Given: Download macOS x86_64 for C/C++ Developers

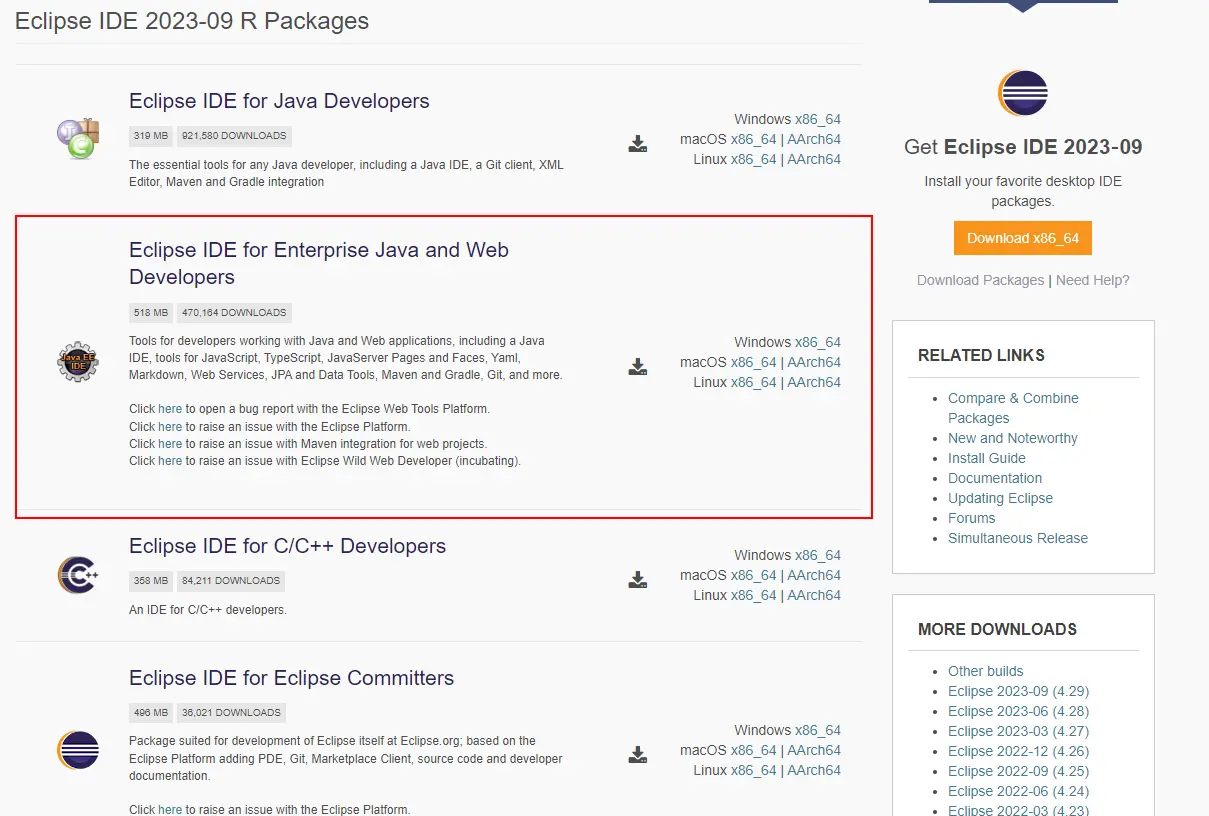Looking at the screenshot, I should click(x=754, y=575).
